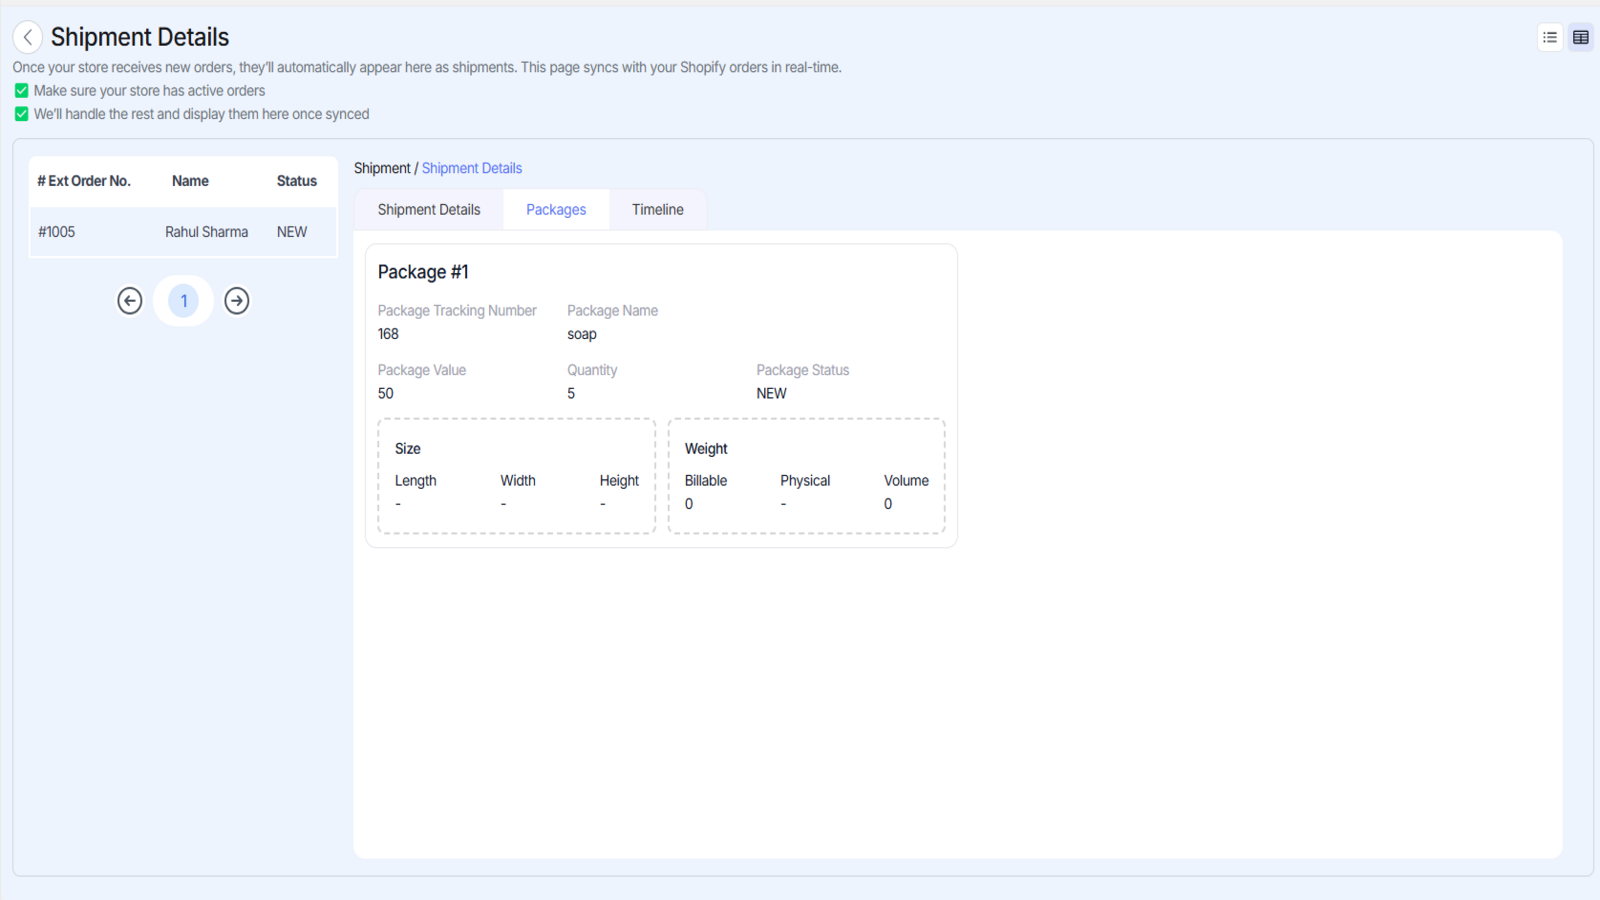Click the Shipment breadcrumb root

tap(382, 168)
